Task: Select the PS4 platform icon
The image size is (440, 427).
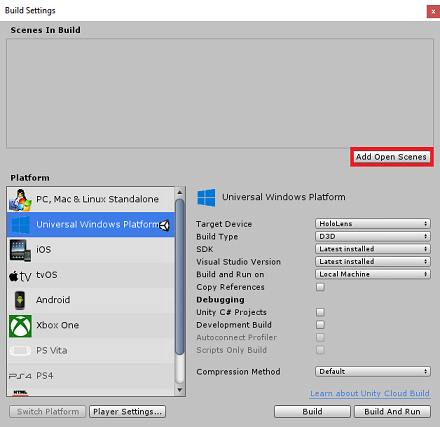Action: pyautogui.click(x=20, y=376)
